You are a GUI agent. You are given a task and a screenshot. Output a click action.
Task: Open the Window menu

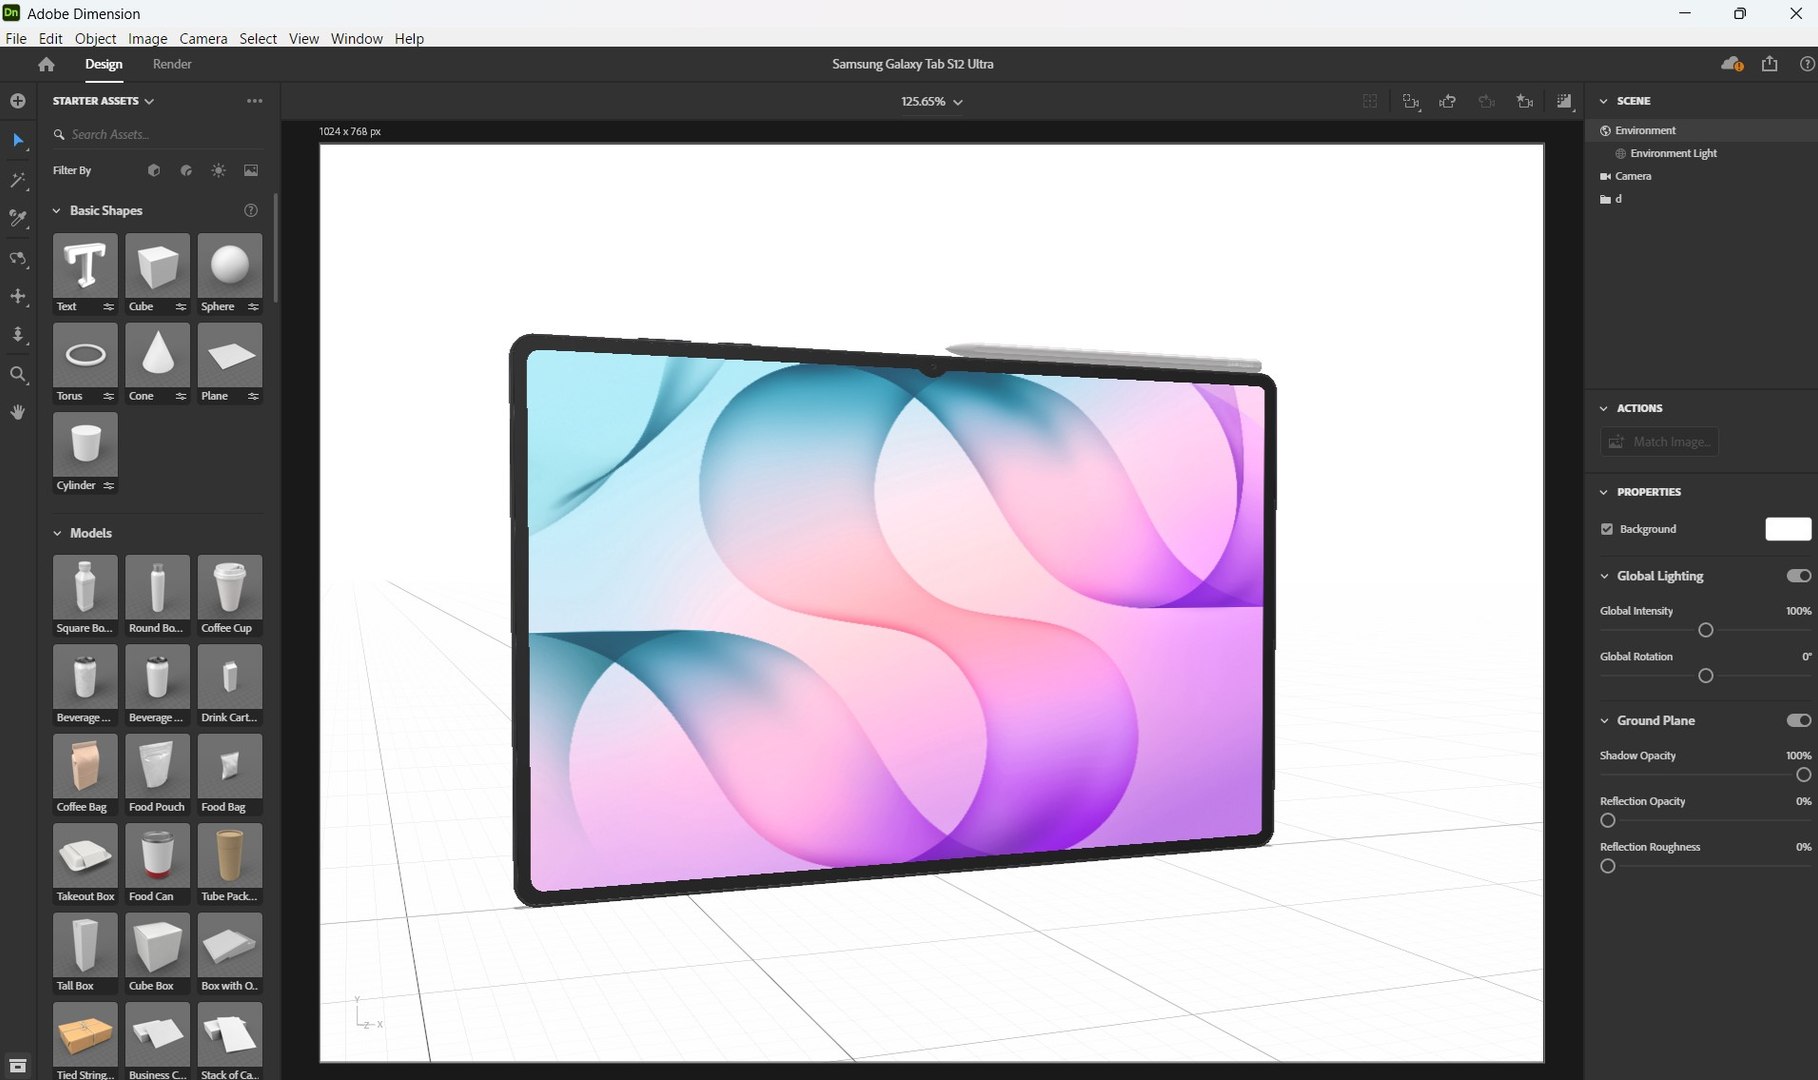[356, 38]
